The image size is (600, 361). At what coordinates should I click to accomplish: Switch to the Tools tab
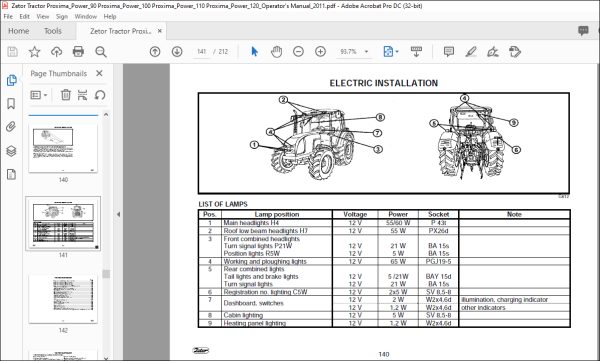(x=53, y=31)
